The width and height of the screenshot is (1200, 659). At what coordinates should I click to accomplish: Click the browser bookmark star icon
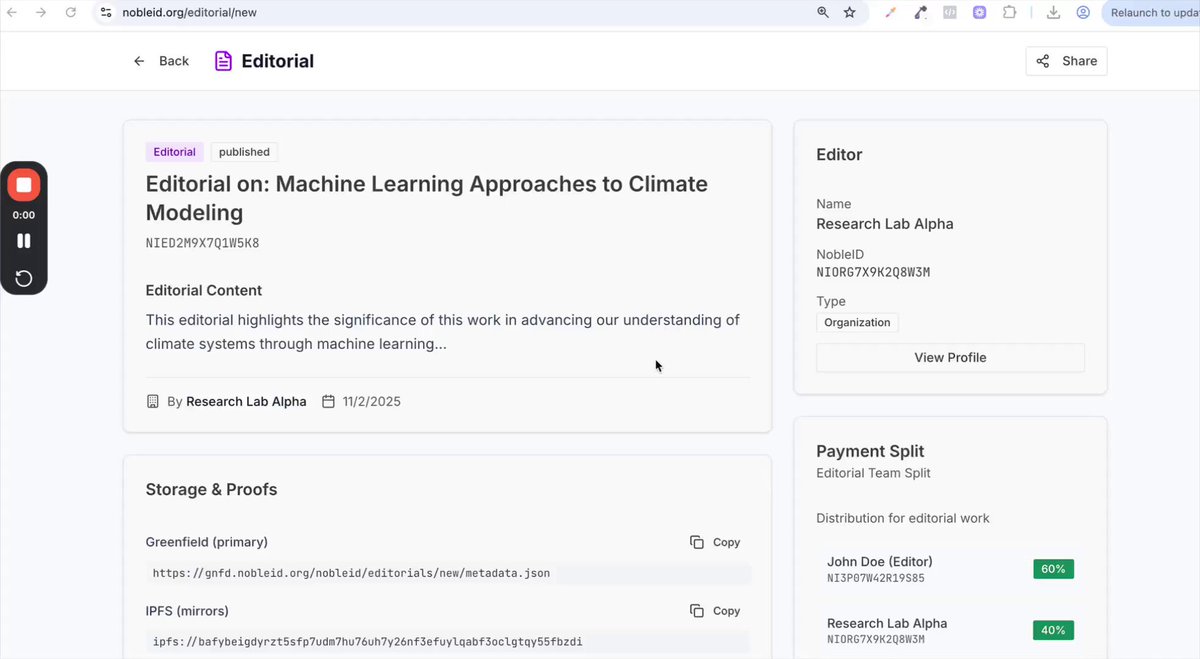[850, 13]
